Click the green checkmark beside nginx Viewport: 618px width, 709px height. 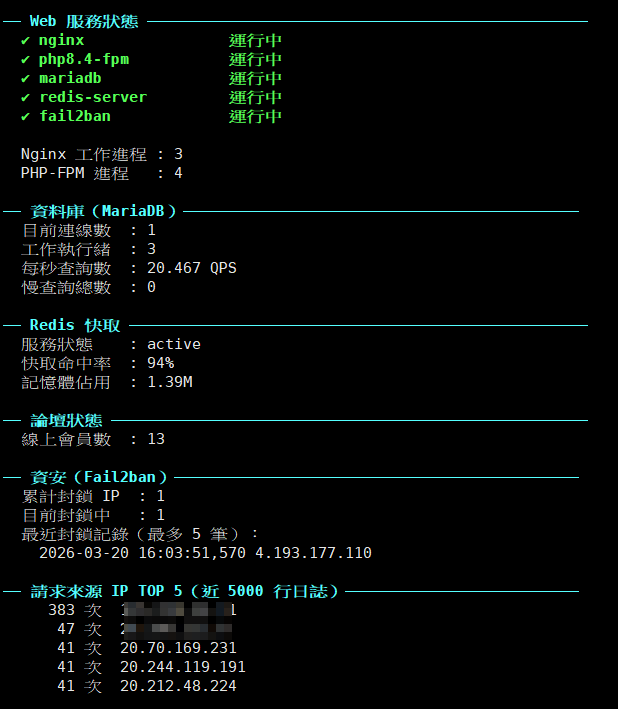tap(25, 41)
